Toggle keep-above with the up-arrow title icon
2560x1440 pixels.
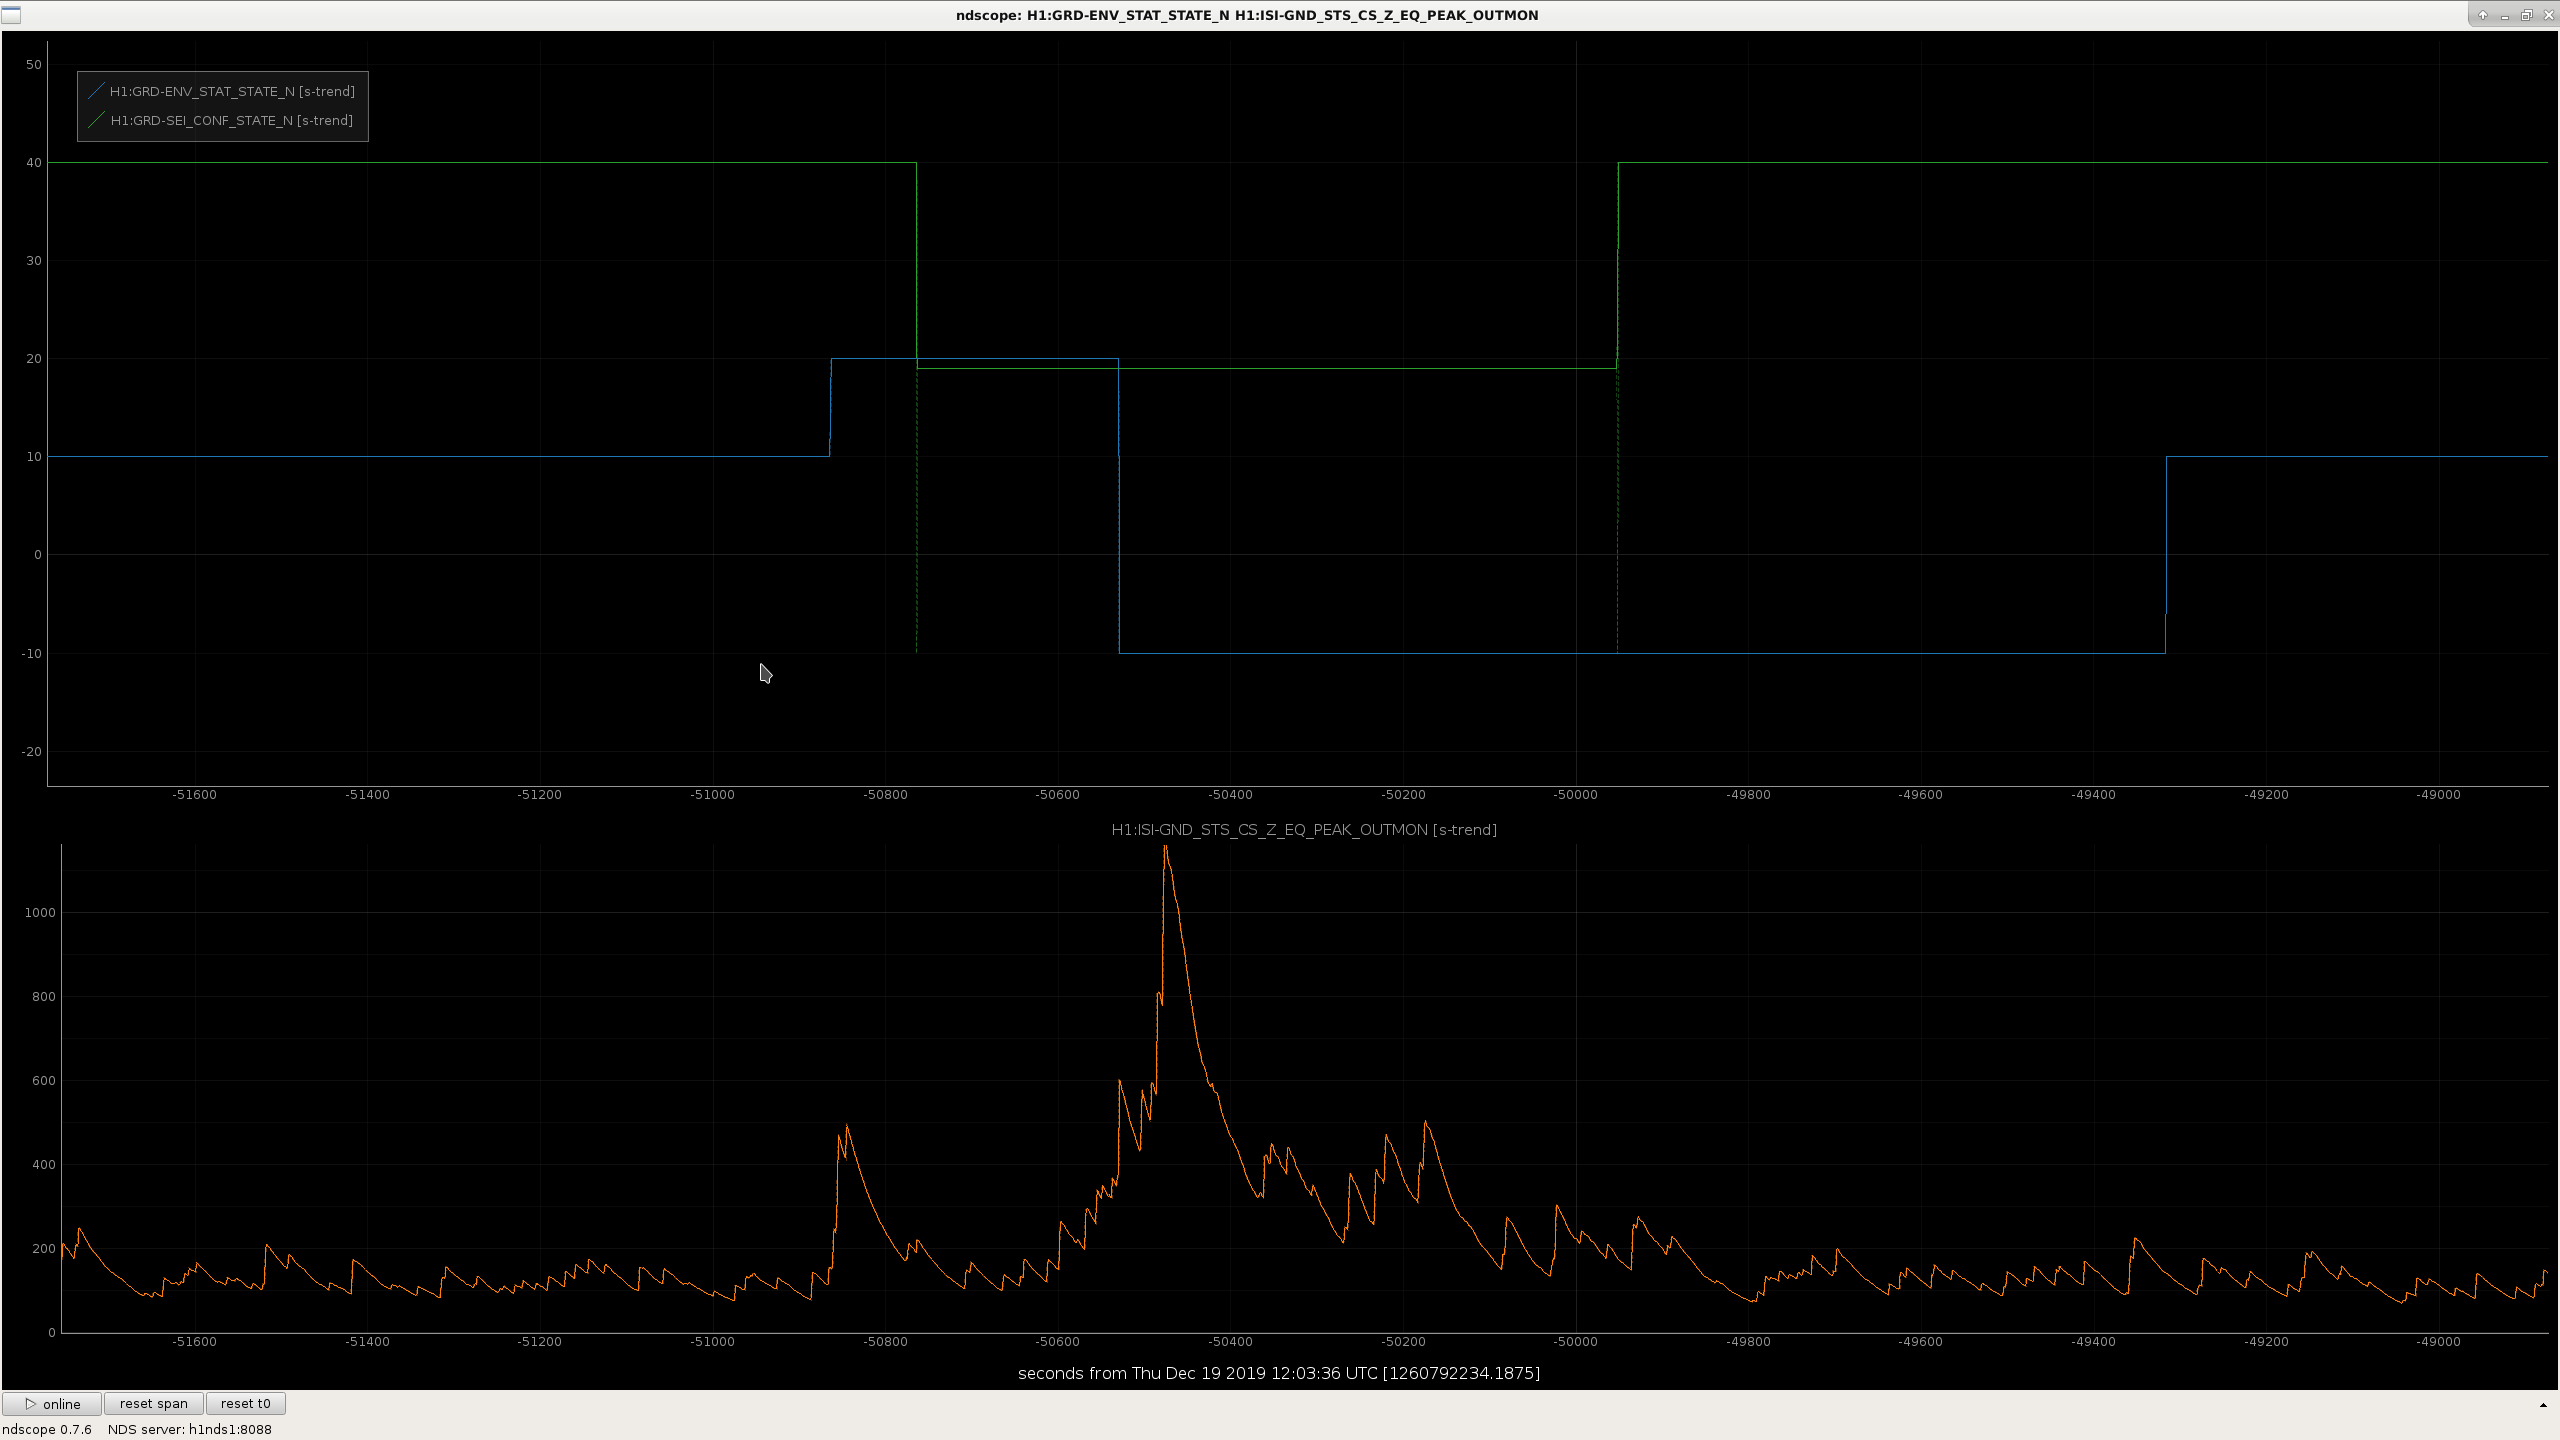(x=2483, y=15)
